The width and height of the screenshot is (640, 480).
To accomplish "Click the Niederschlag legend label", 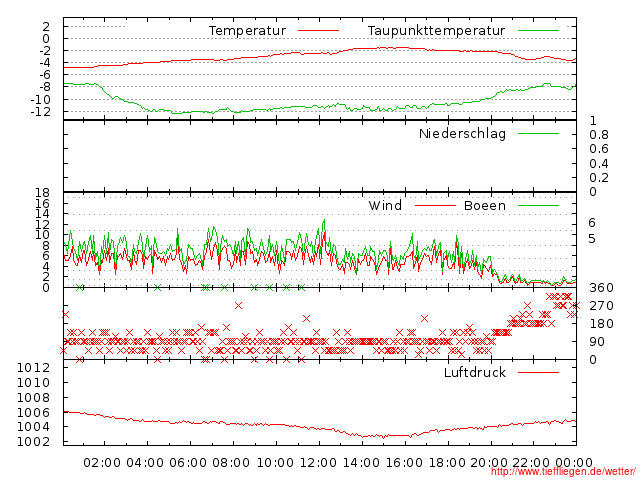I will point(462,133).
